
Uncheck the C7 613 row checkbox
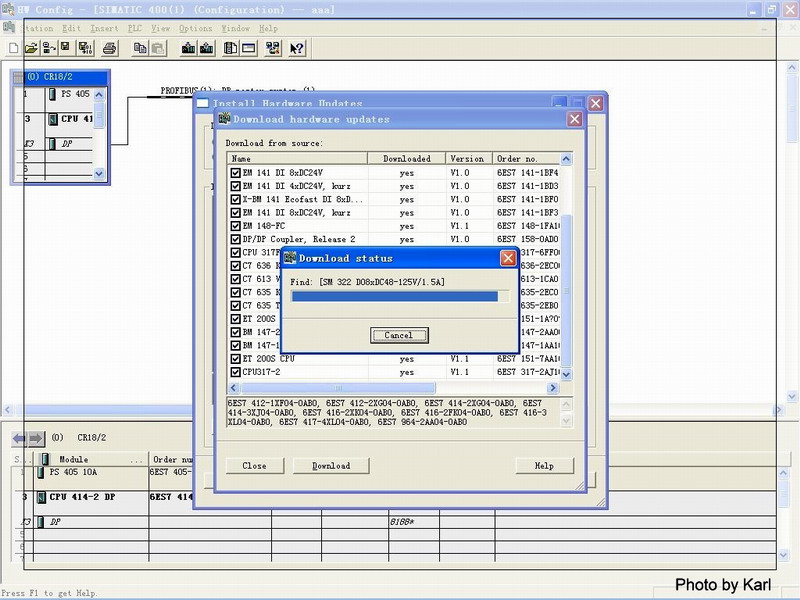coord(235,279)
